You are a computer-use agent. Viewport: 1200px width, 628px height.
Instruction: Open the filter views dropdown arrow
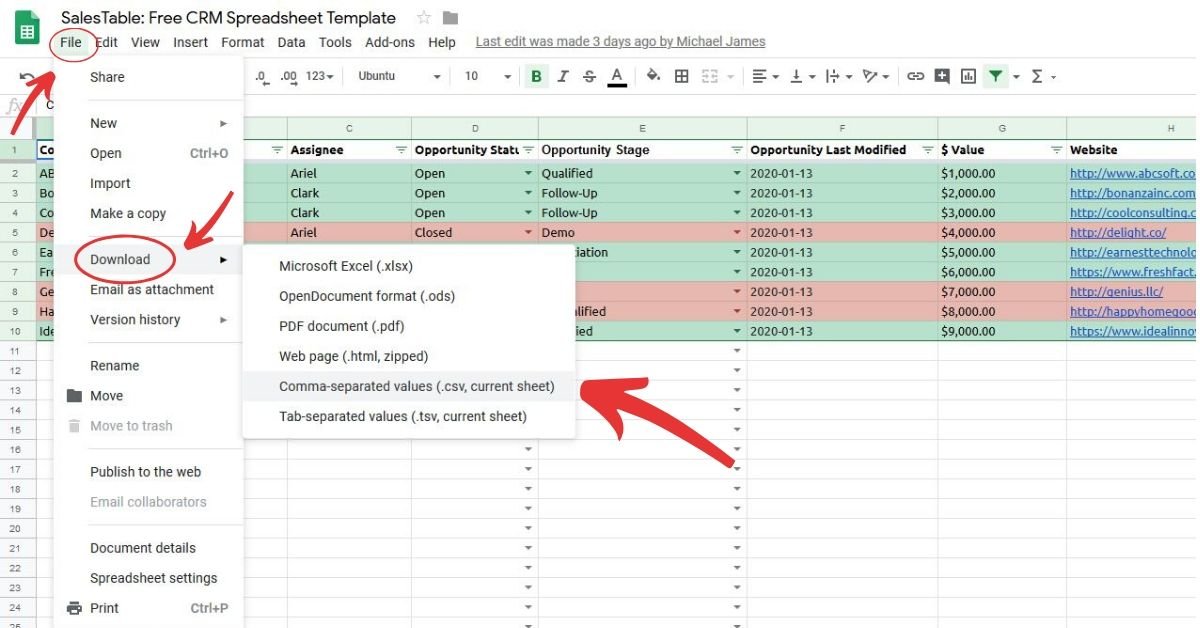pos(1016,77)
